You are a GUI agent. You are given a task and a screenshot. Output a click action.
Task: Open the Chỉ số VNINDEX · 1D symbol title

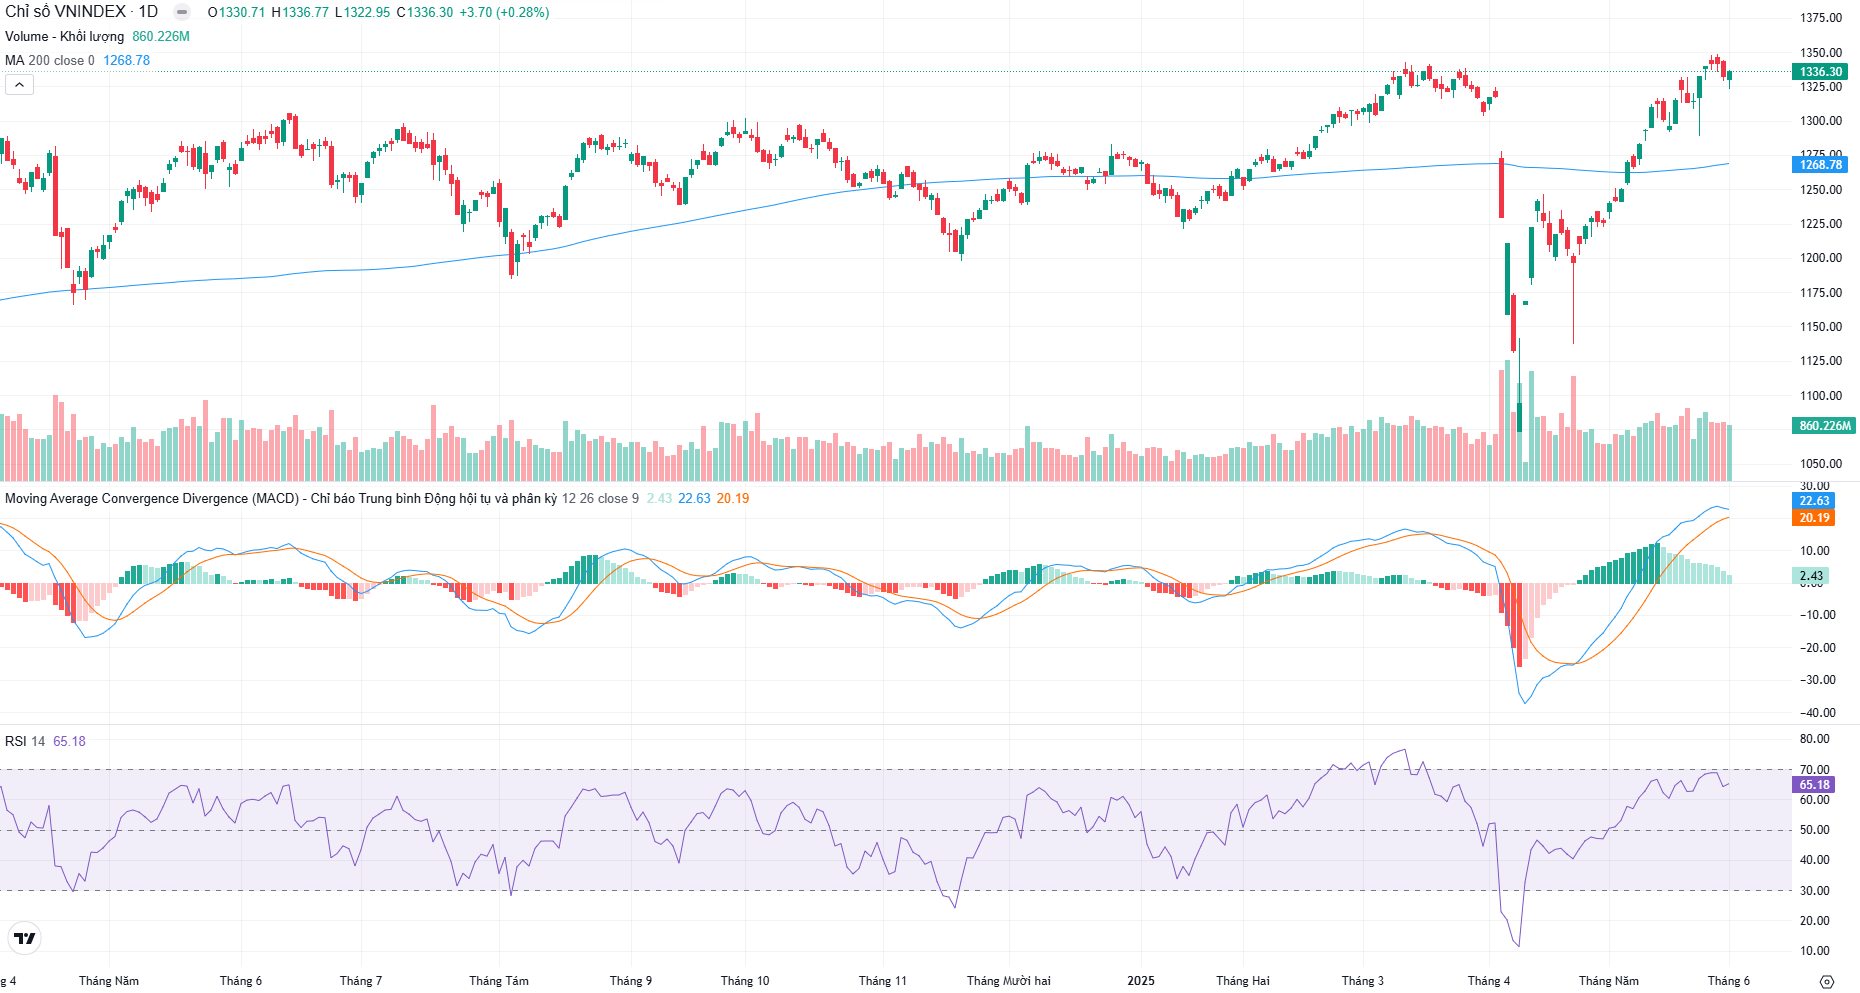tap(82, 12)
